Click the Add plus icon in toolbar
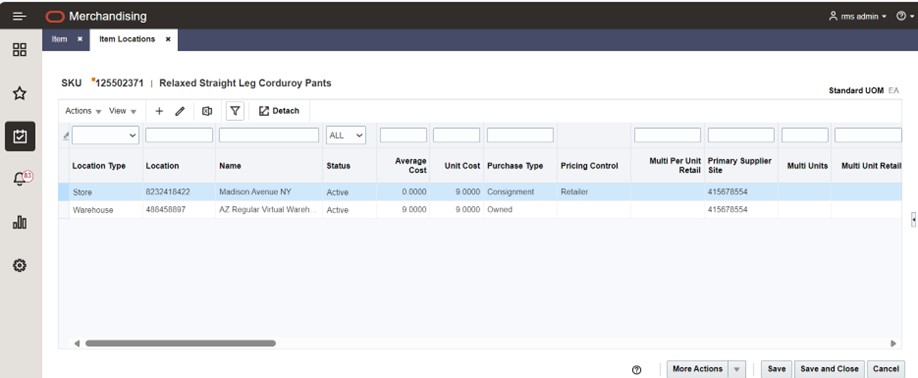The height and width of the screenshot is (378, 918). pos(159,111)
